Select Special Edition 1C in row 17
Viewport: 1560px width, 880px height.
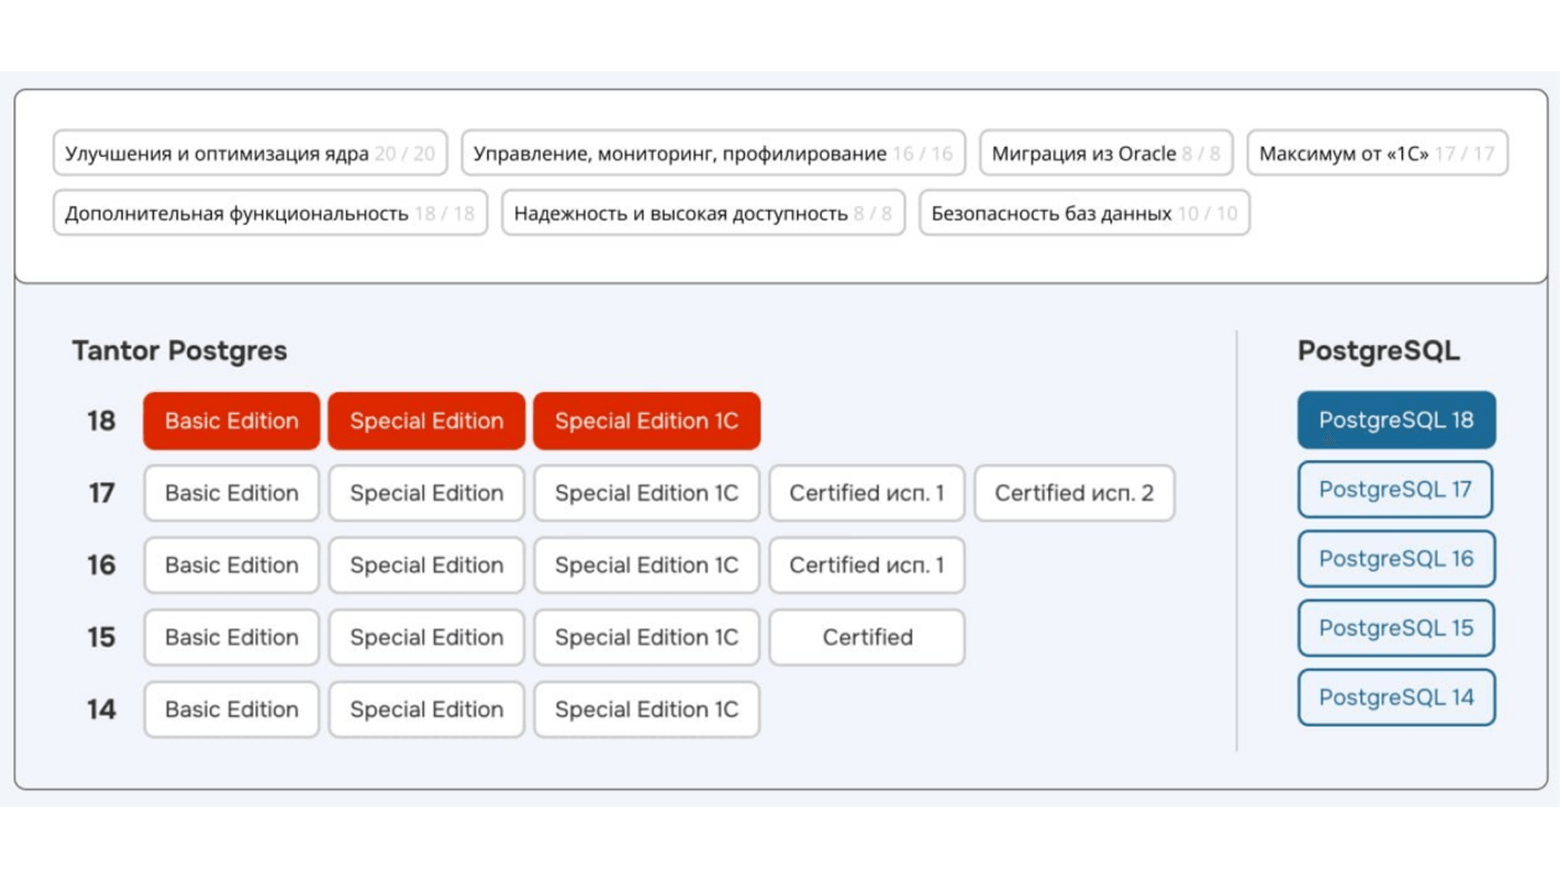pyautogui.click(x=646, y=493)
